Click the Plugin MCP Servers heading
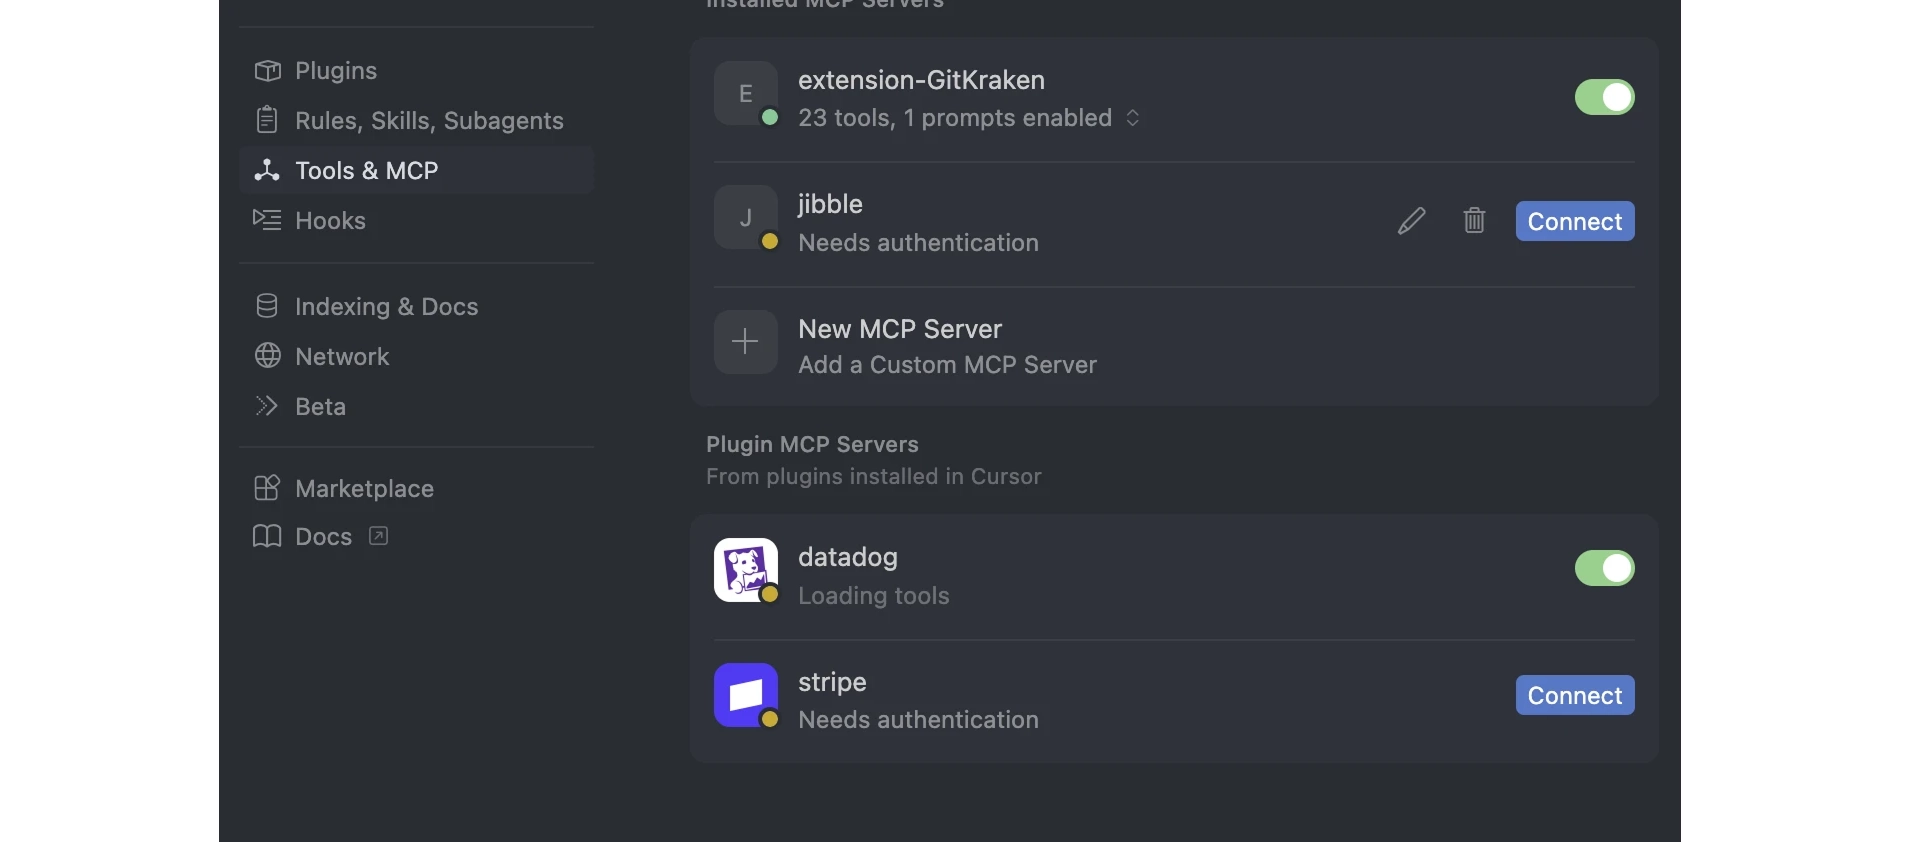The height and width of the screenshot is (842, 1909). pyautogui.click(x=812, y=444)
